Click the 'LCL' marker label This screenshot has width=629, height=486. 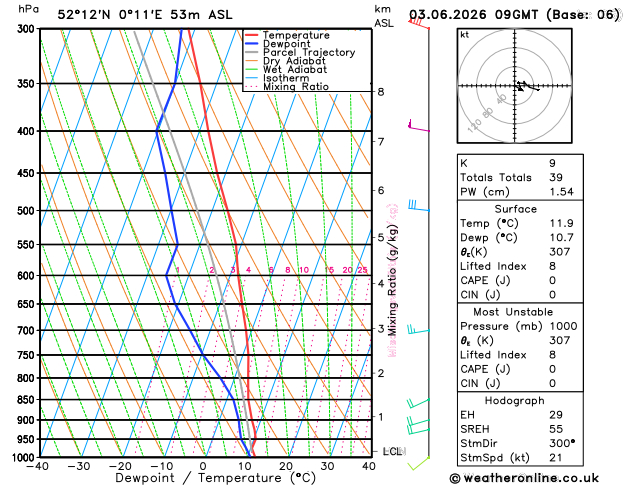click(394, 452)
